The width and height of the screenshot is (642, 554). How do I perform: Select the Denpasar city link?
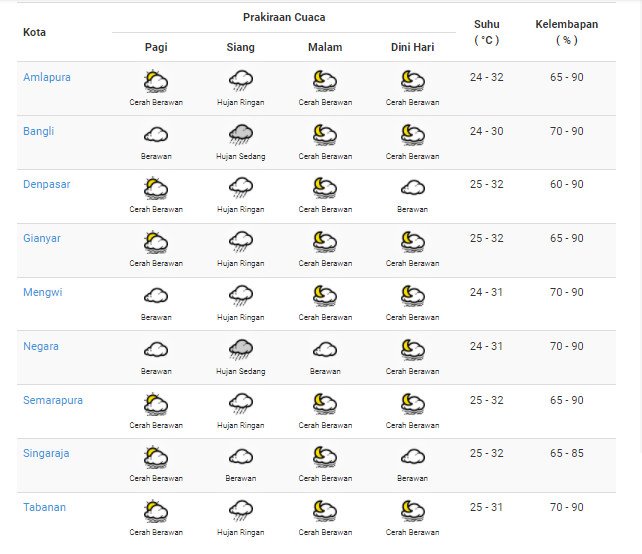click(x=47, y=184)
